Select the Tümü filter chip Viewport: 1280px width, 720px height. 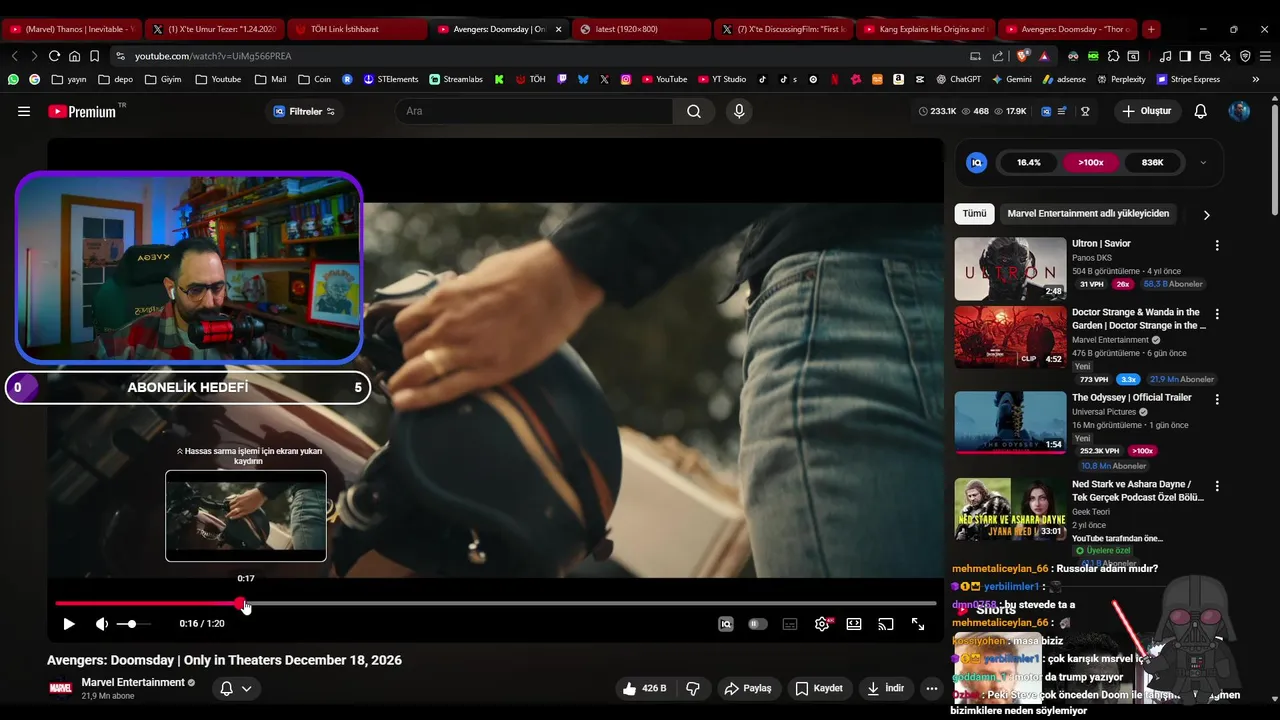click(x=975, y=213)
